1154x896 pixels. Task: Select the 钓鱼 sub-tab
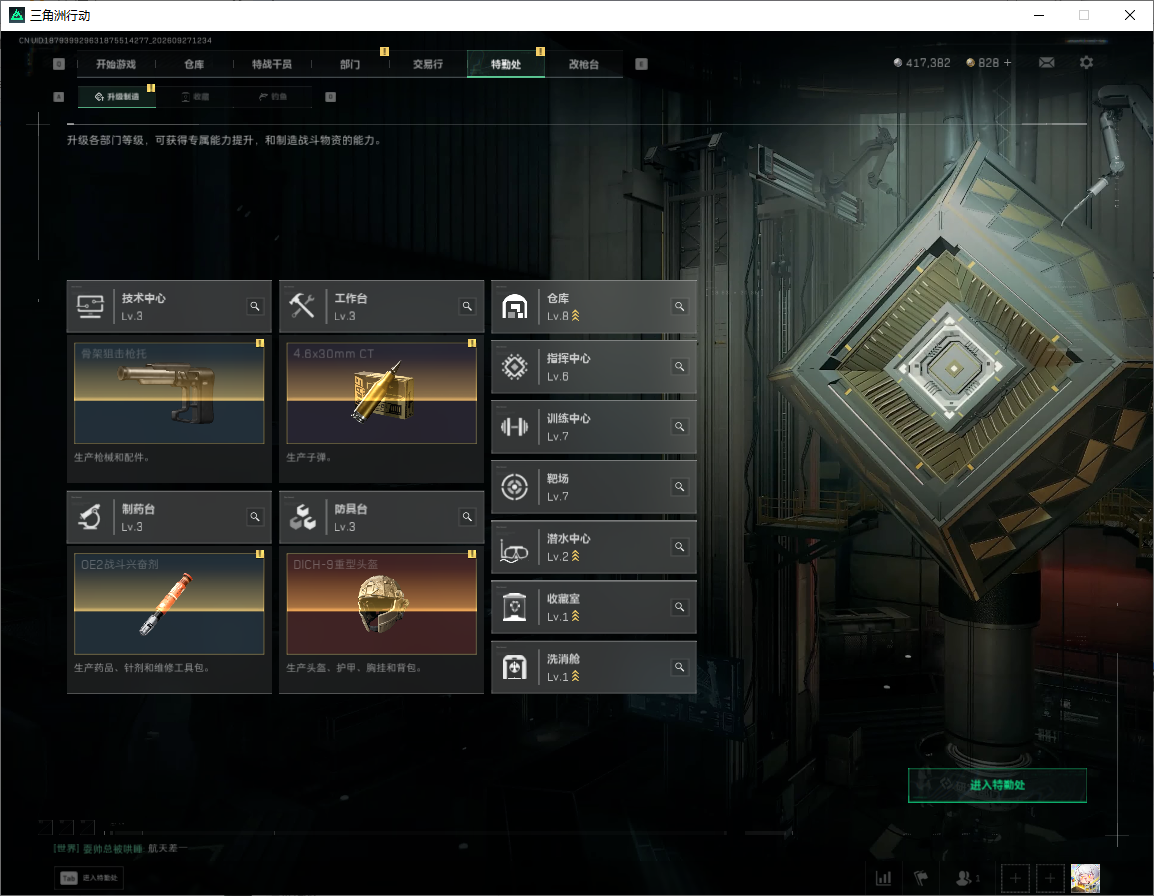pos(273,96)
